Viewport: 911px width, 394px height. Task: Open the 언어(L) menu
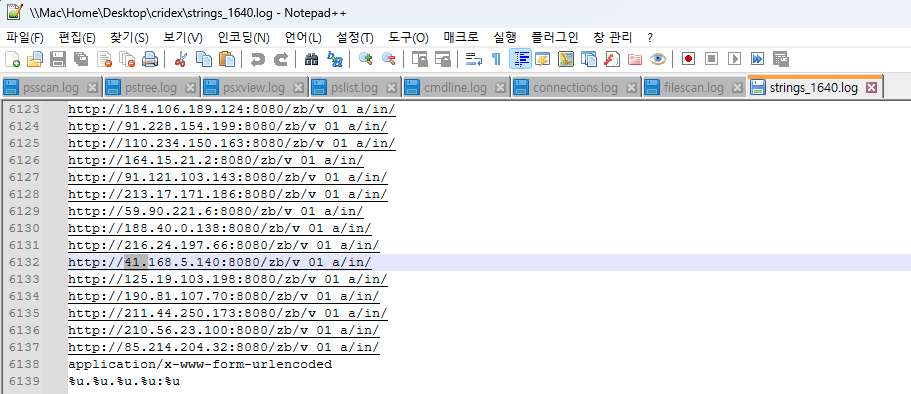pyautogui.click(x=303, y=38)
